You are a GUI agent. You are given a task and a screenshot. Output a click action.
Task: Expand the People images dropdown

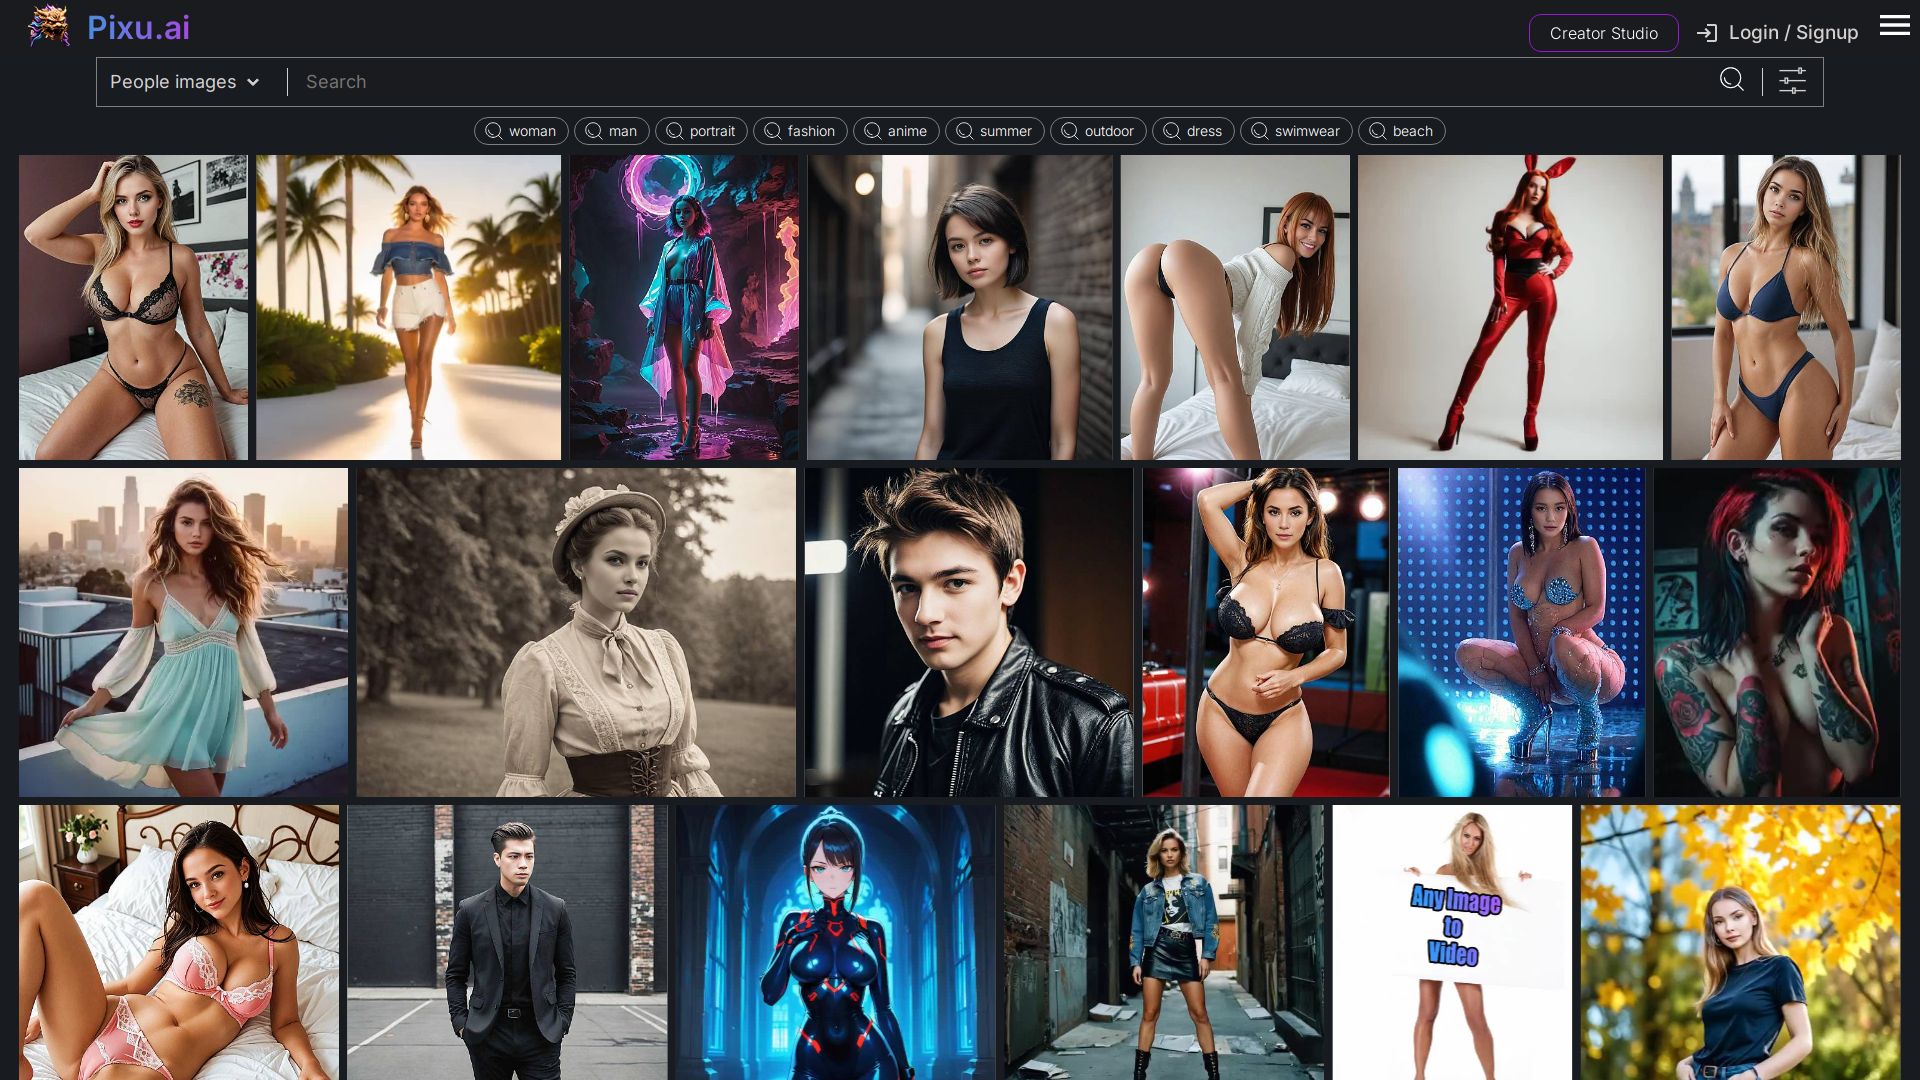point(173,82)
